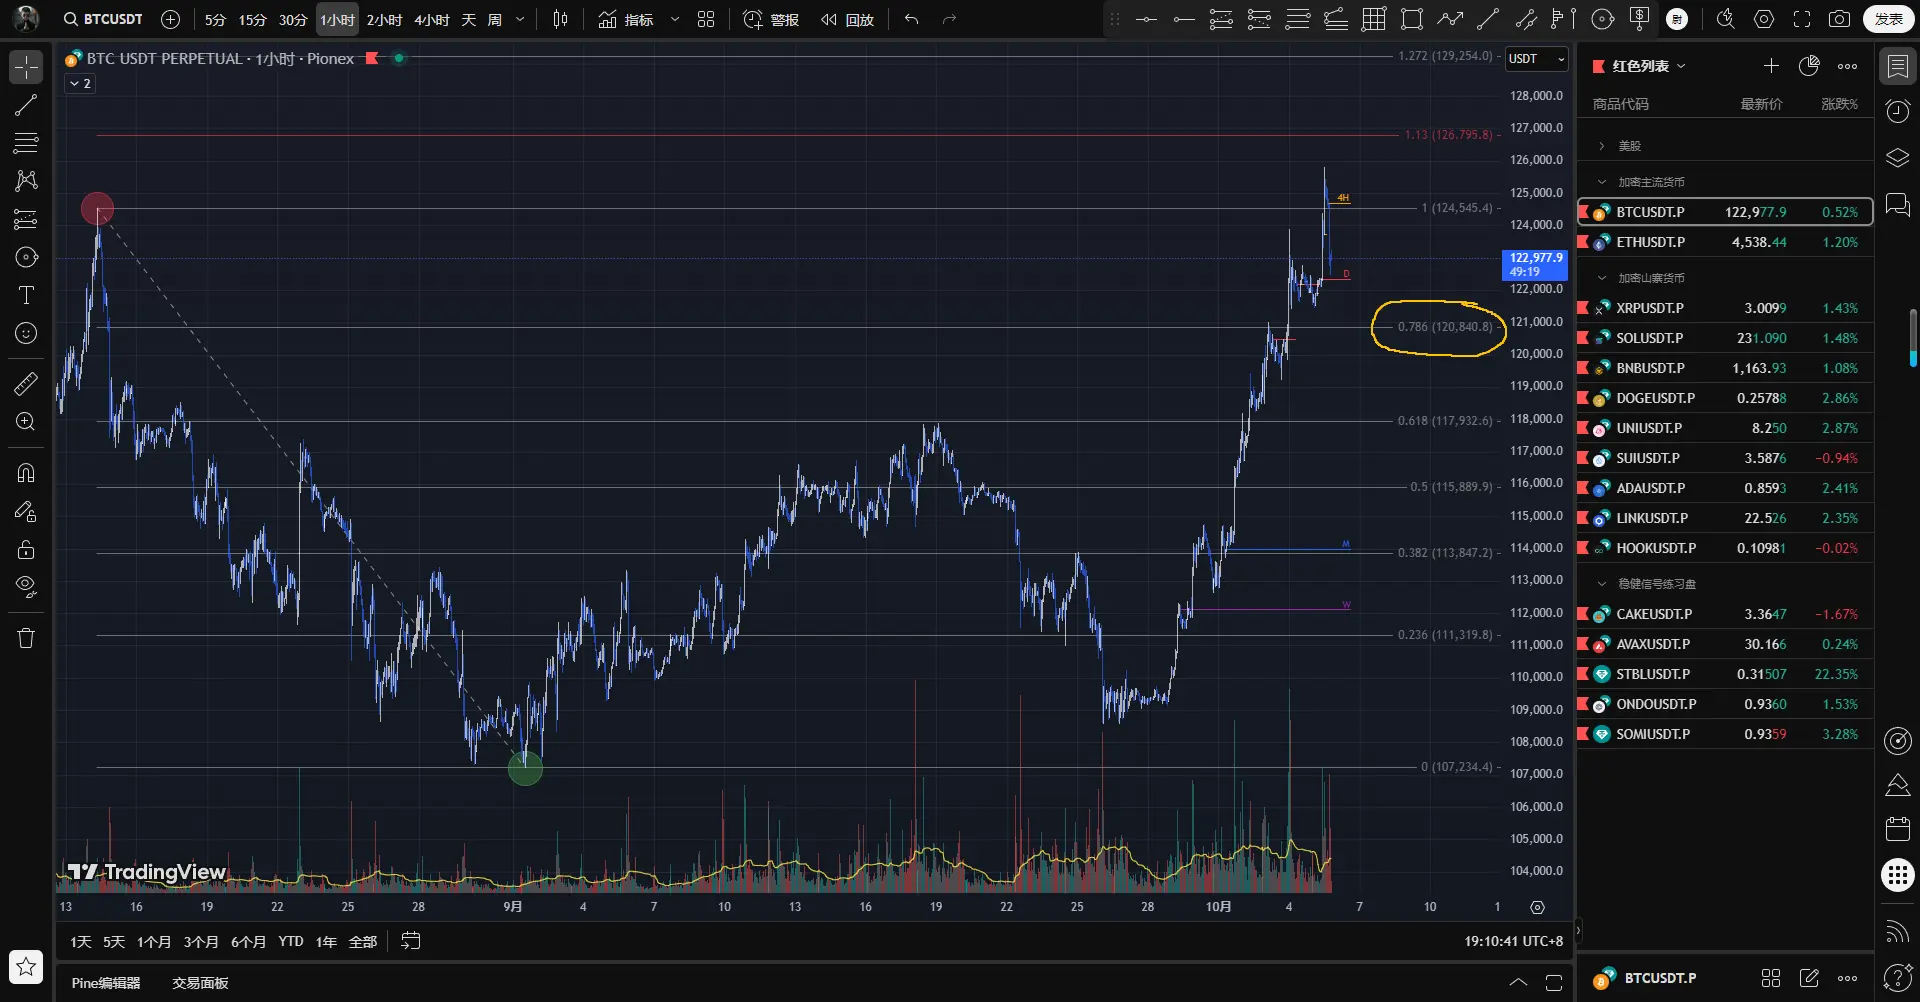
Task: Pick the grid-shaped Gann tool in the favorites bar
Action: coord(1374,19)
